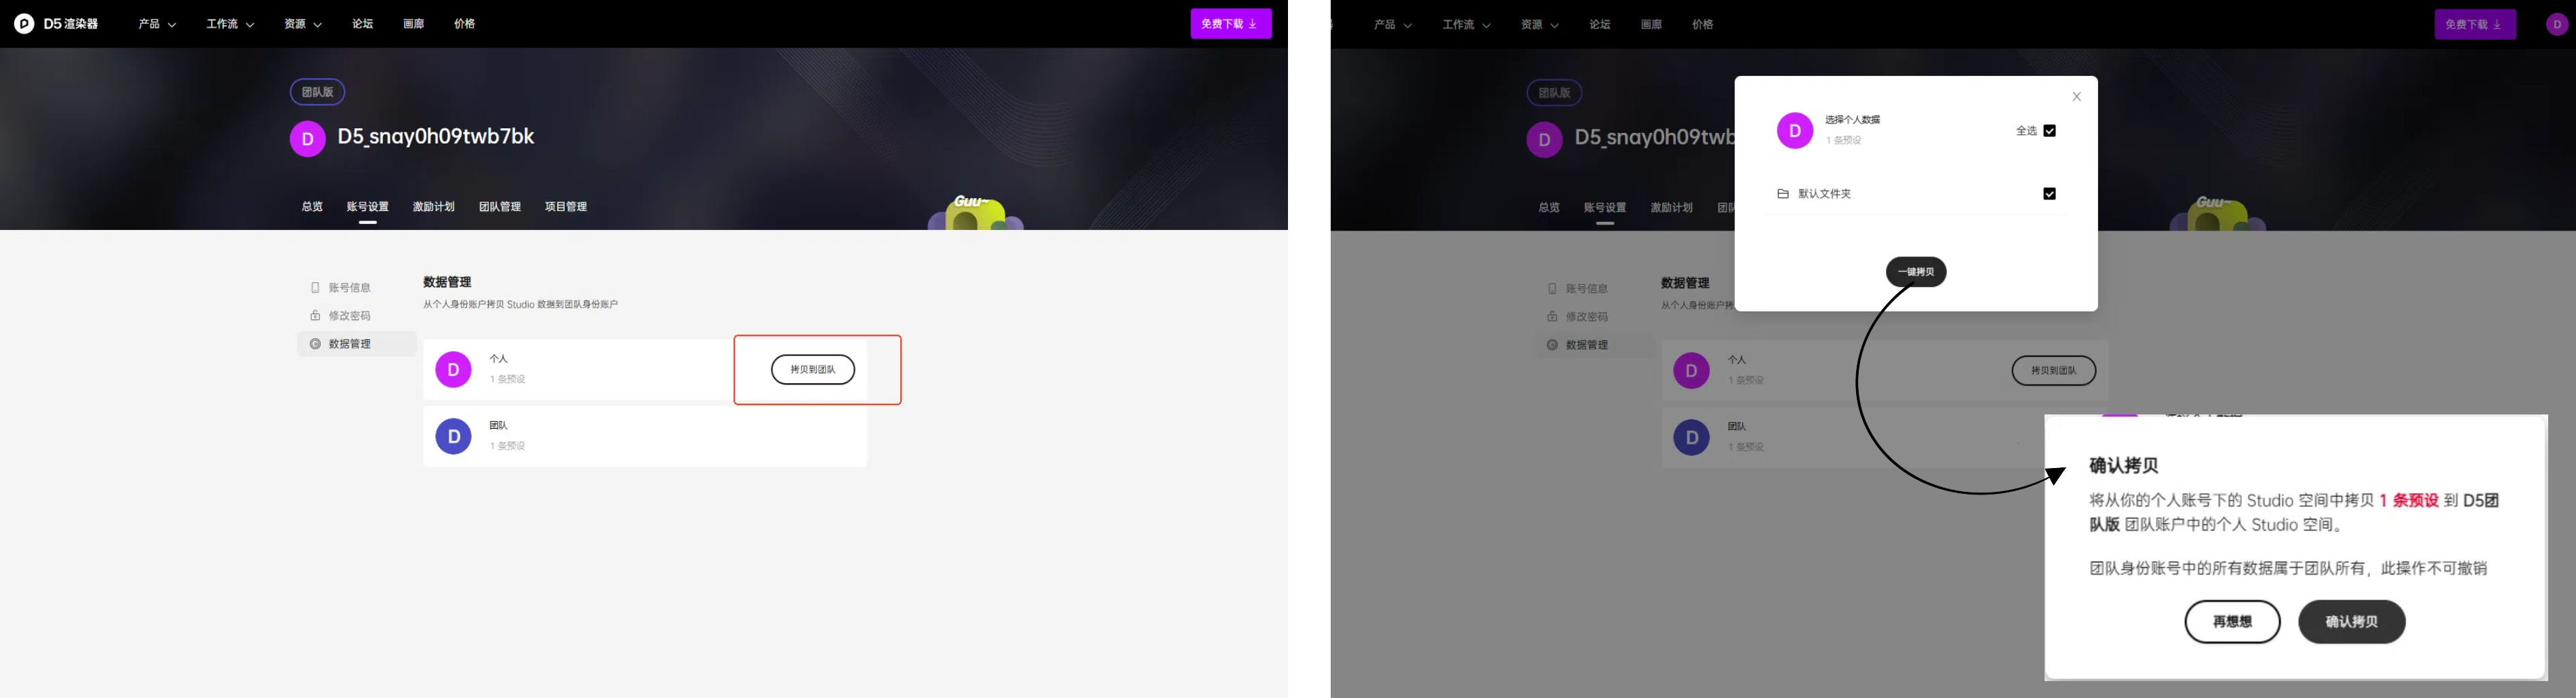Click the lock icon beside 修改密码 in the undimmed sidebar
This screenshot has height=698, width=2576.
pos(315,316)
